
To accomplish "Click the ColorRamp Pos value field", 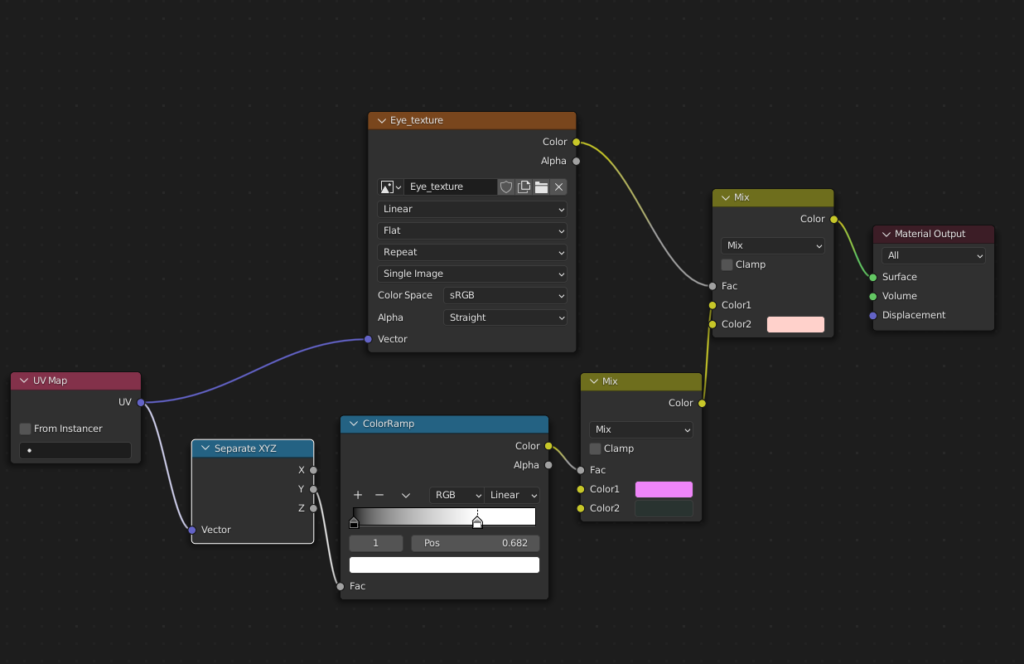I will 475,543.
